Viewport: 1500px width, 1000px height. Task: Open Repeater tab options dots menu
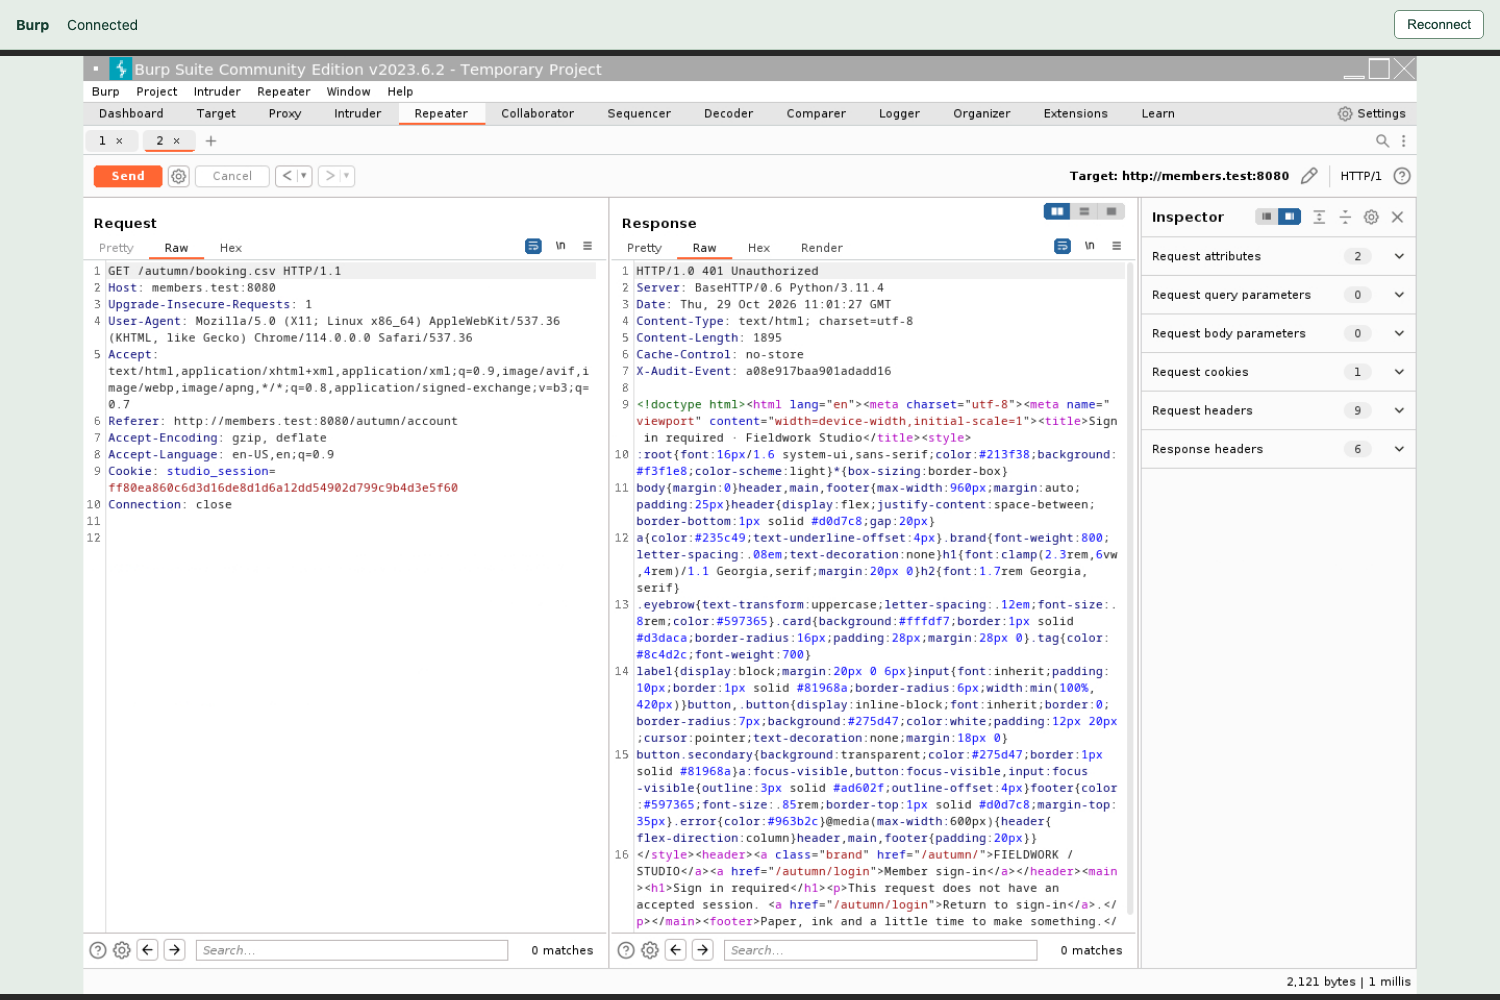(x=1403, y=141)
